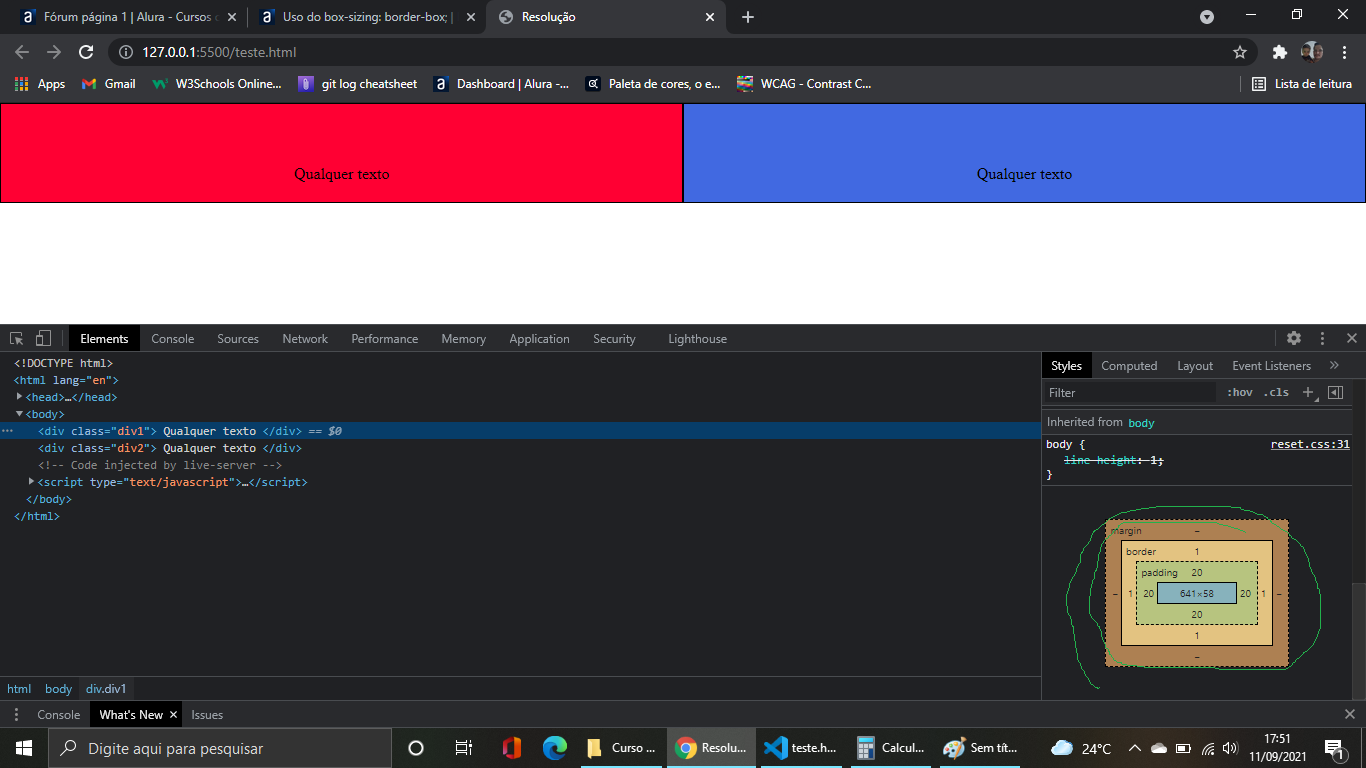Open the W3Schools Online bookmark
The height and width of the screenshot is (768, 1366).
tap(217, 84)
